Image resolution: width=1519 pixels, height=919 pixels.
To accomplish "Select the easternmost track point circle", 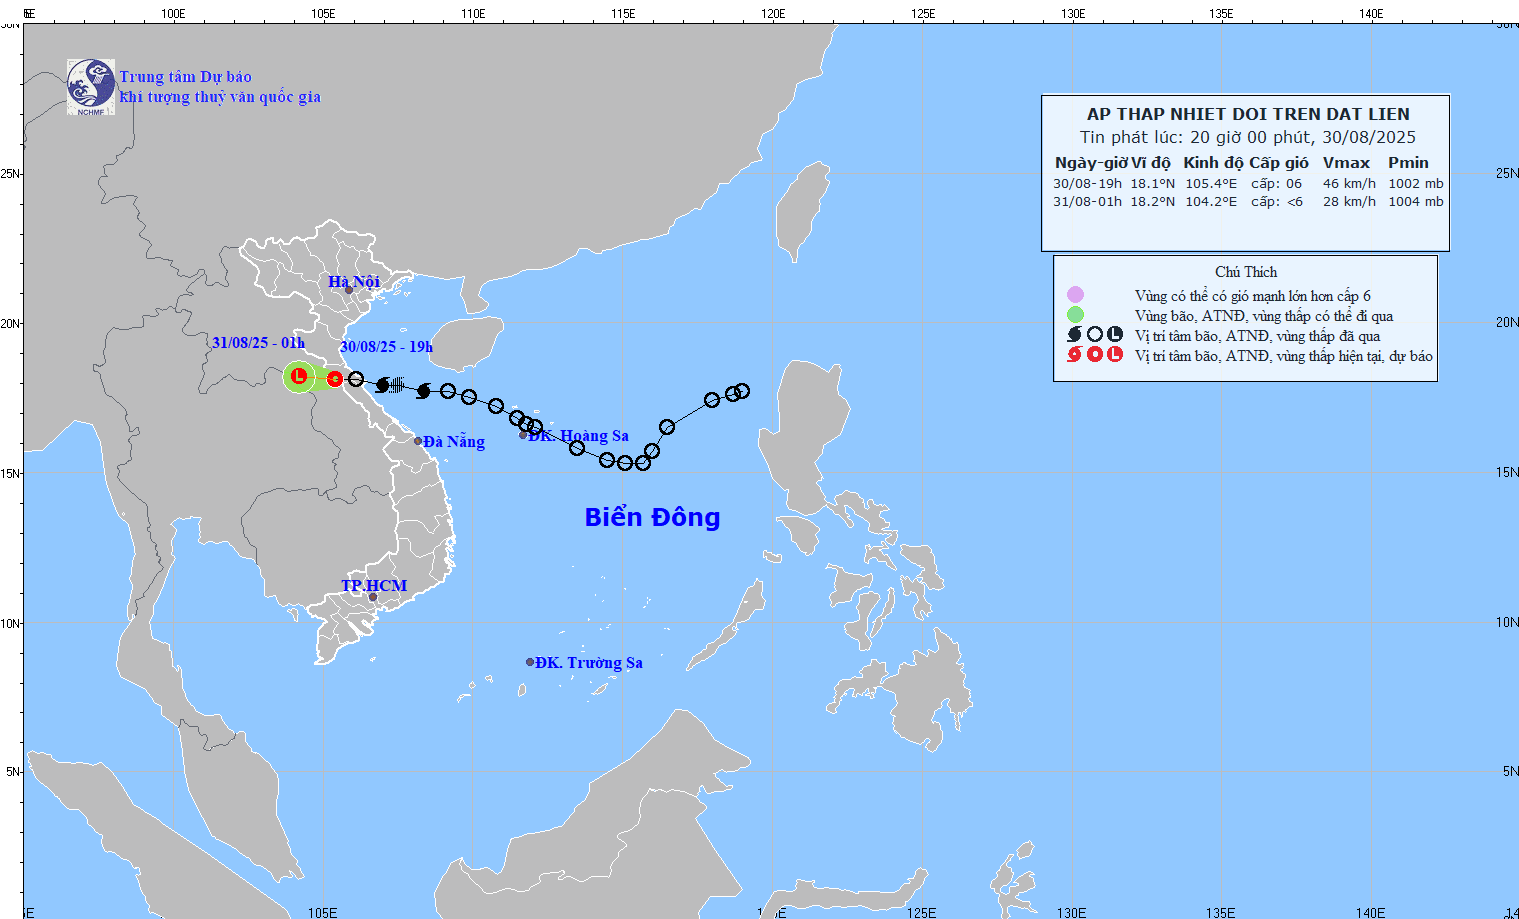I will click(x=742, y=391).
